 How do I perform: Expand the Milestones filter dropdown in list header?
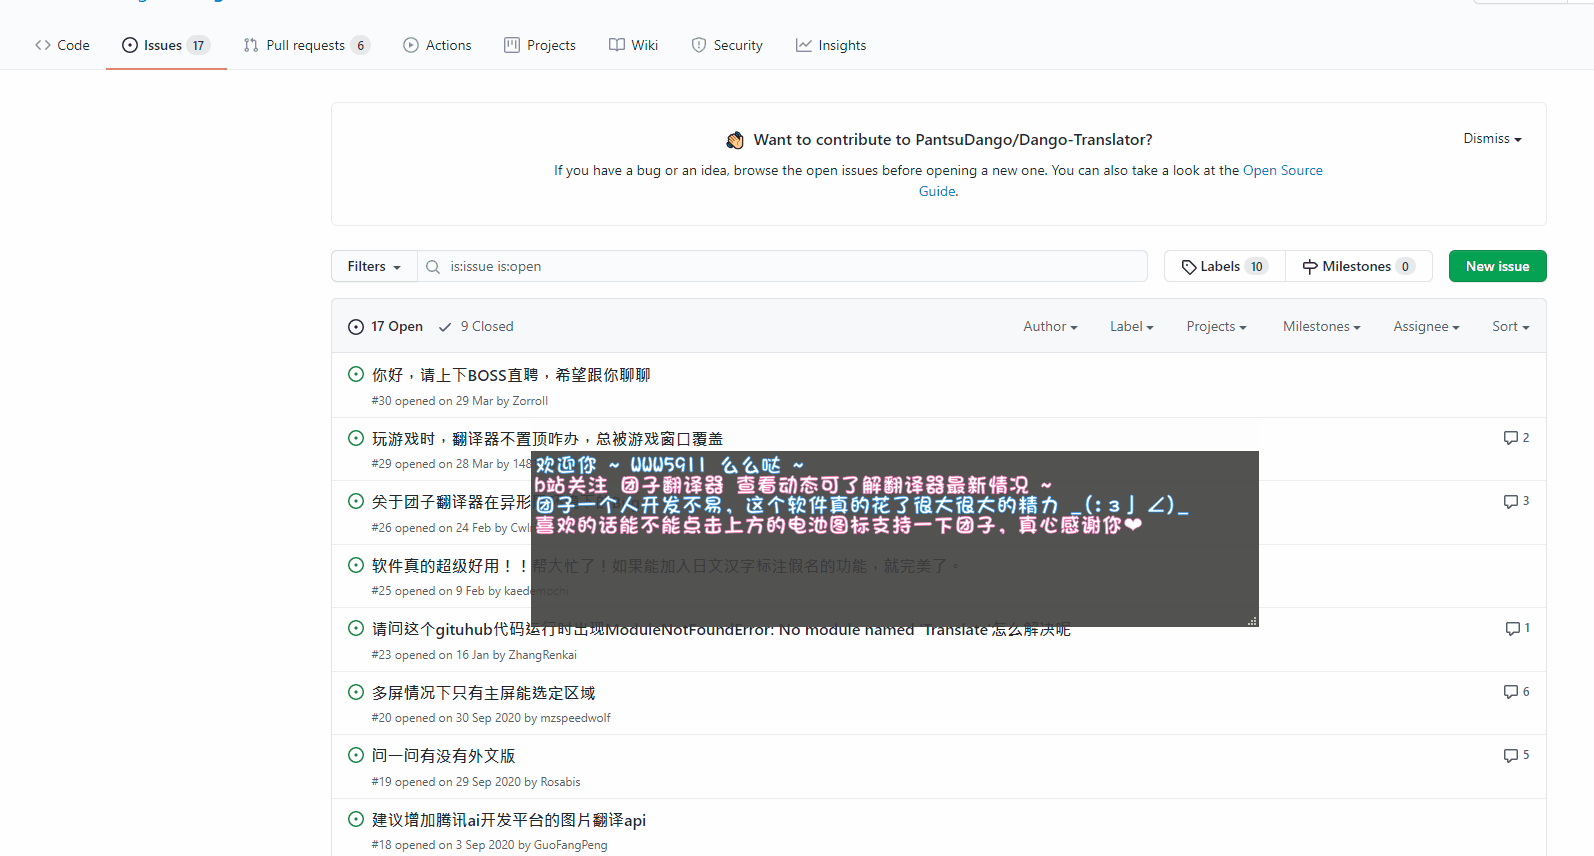1321,327
